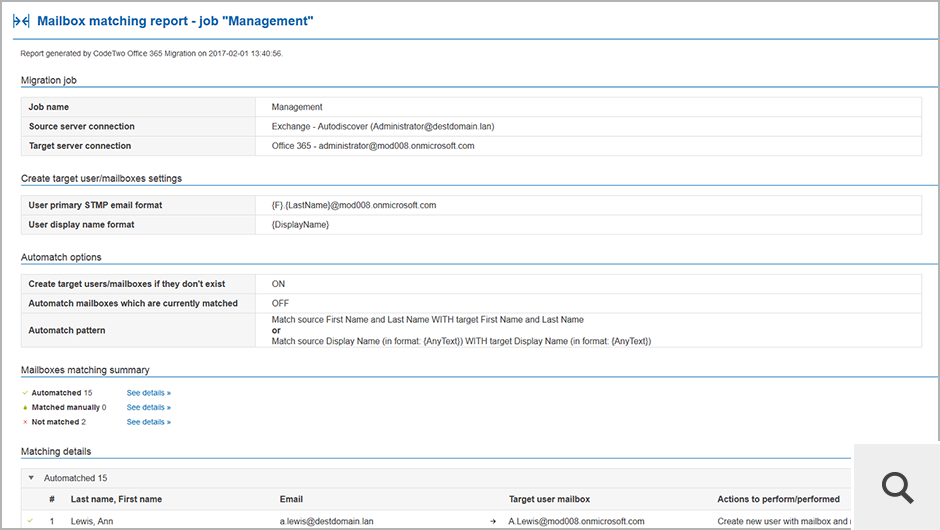Click the 'Automatch pattern' label
Viewport: 940px width, 530px height.
(67, 330)
